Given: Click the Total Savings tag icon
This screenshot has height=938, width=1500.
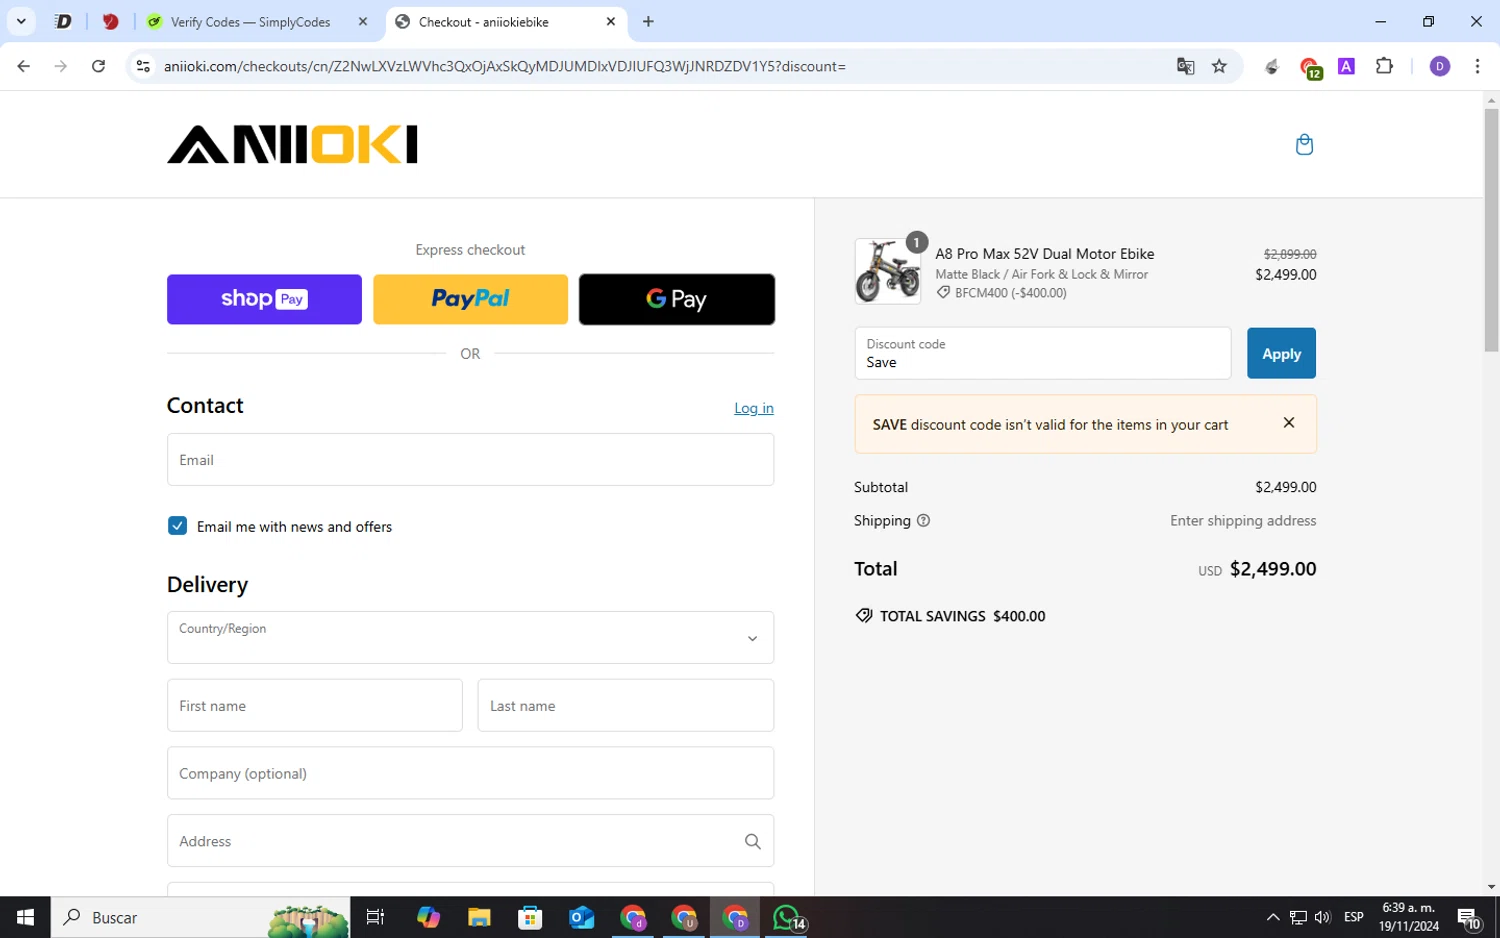Looking at the screenshot, I should (864, 616).
